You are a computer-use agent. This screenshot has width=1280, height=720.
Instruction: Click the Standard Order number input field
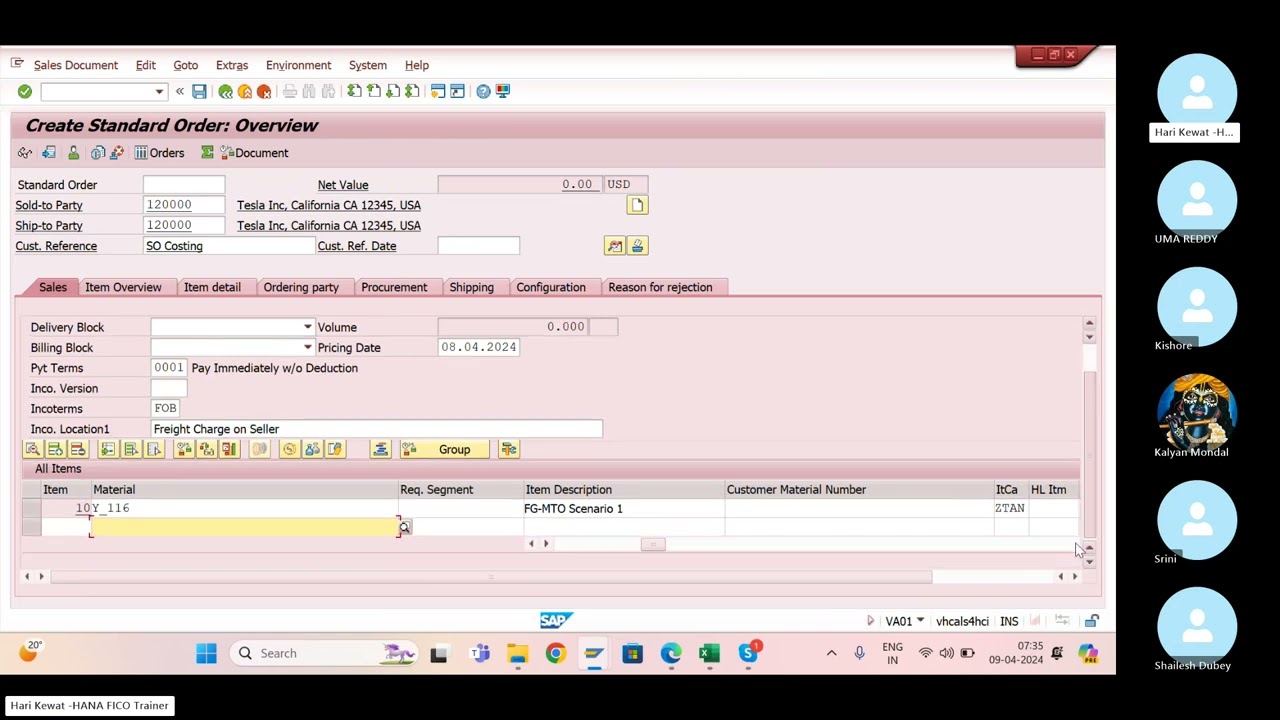pos(184,185)
